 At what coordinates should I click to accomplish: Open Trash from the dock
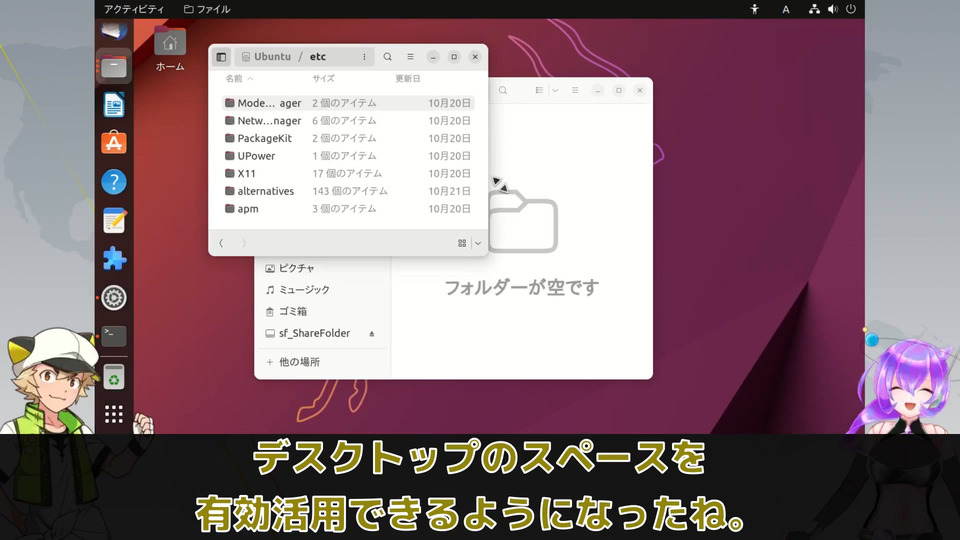pyautogui.click(x=114, y=377)
